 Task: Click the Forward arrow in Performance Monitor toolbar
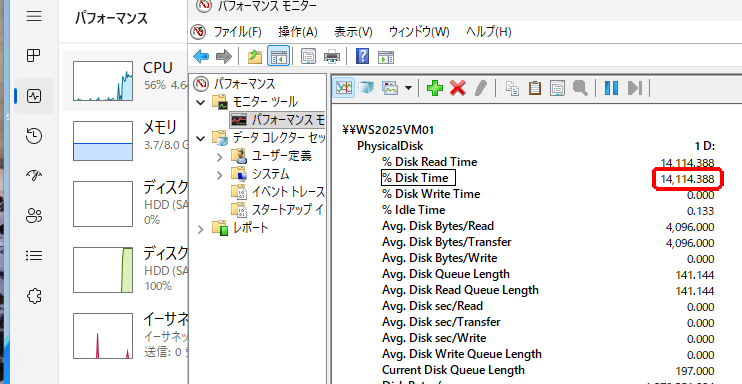point(224,57)
